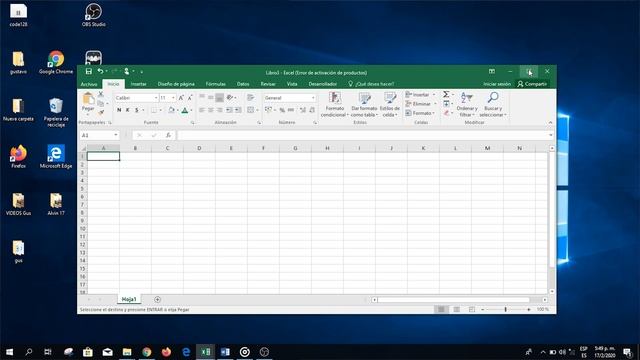Toggle wrap text in the Alineación group
Screen dimensions: 640x360
pos(250,98)
